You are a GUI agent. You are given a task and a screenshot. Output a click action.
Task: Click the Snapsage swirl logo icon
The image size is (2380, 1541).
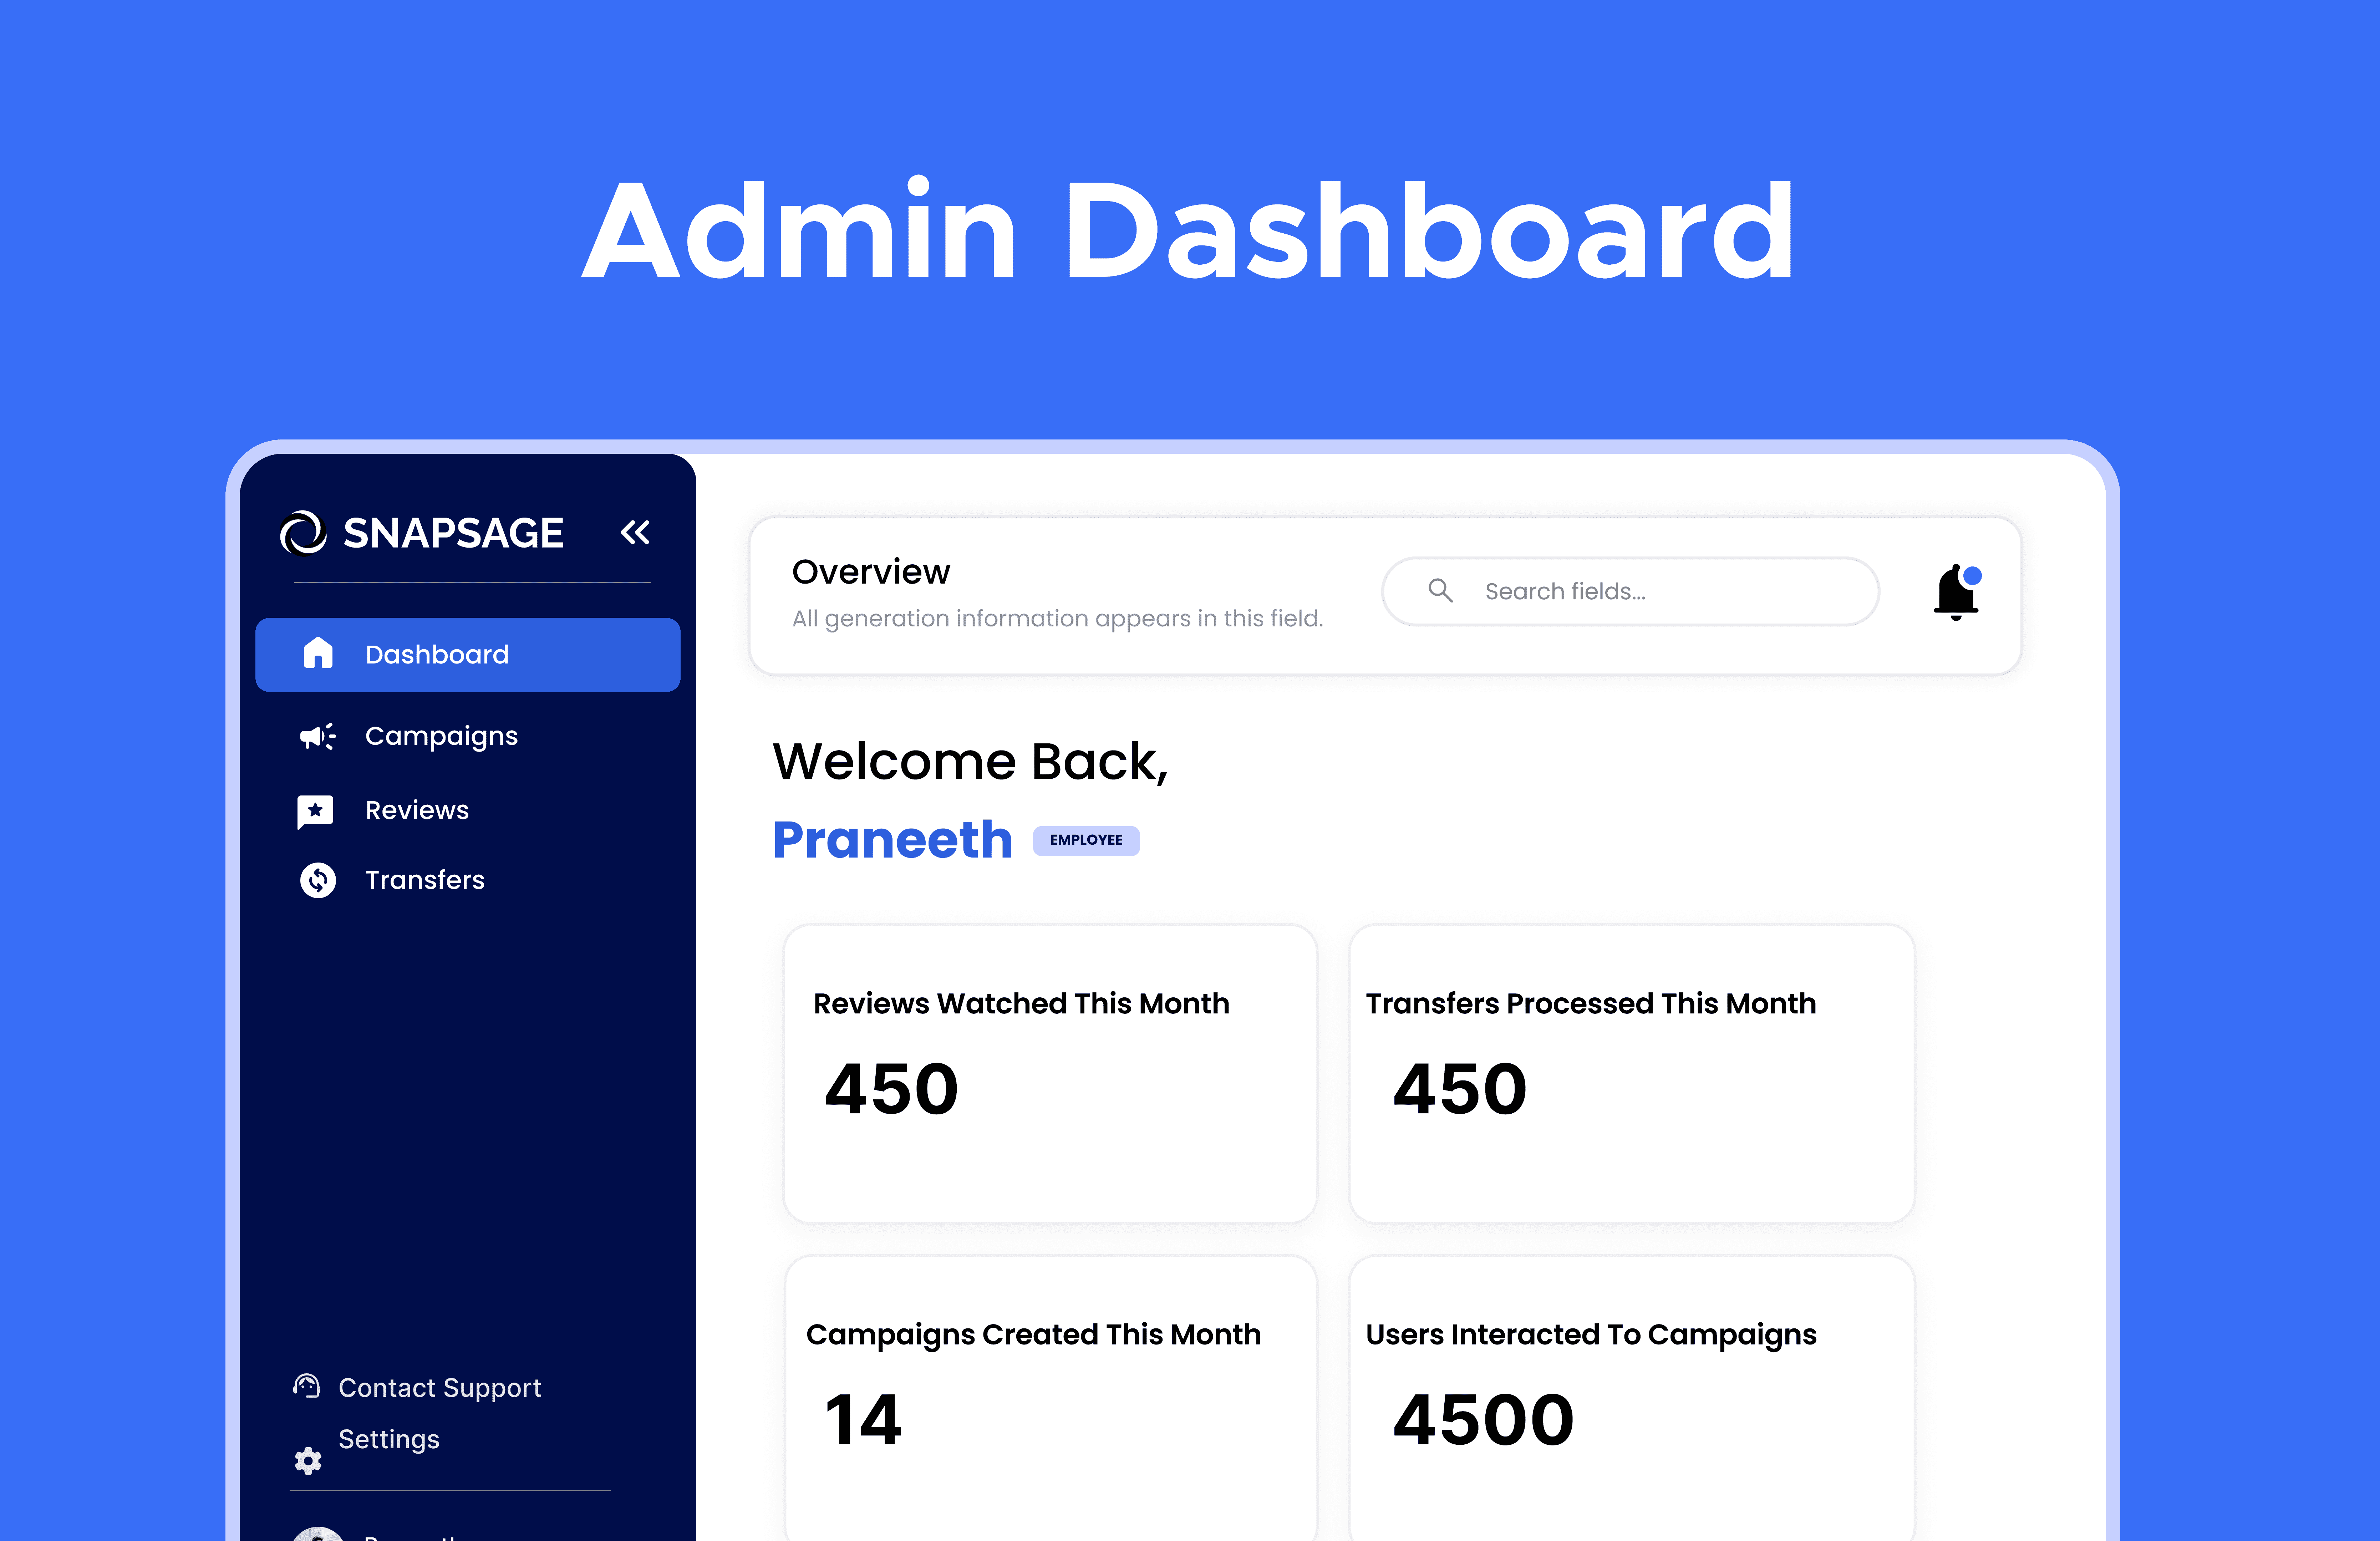[x=303, y=533]
